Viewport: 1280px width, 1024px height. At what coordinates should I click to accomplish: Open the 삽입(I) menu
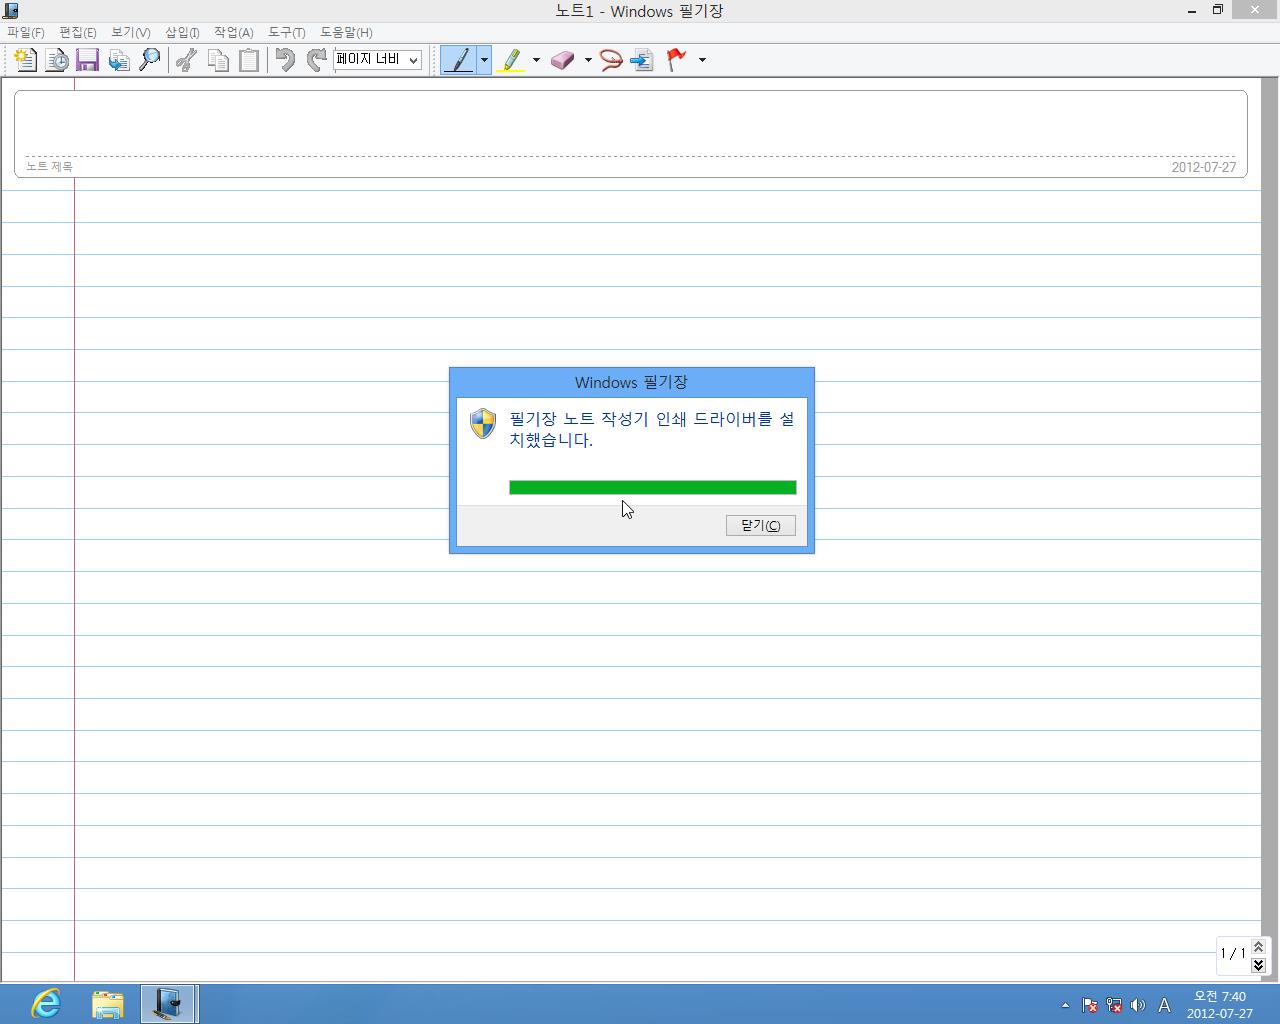(182, 32)
